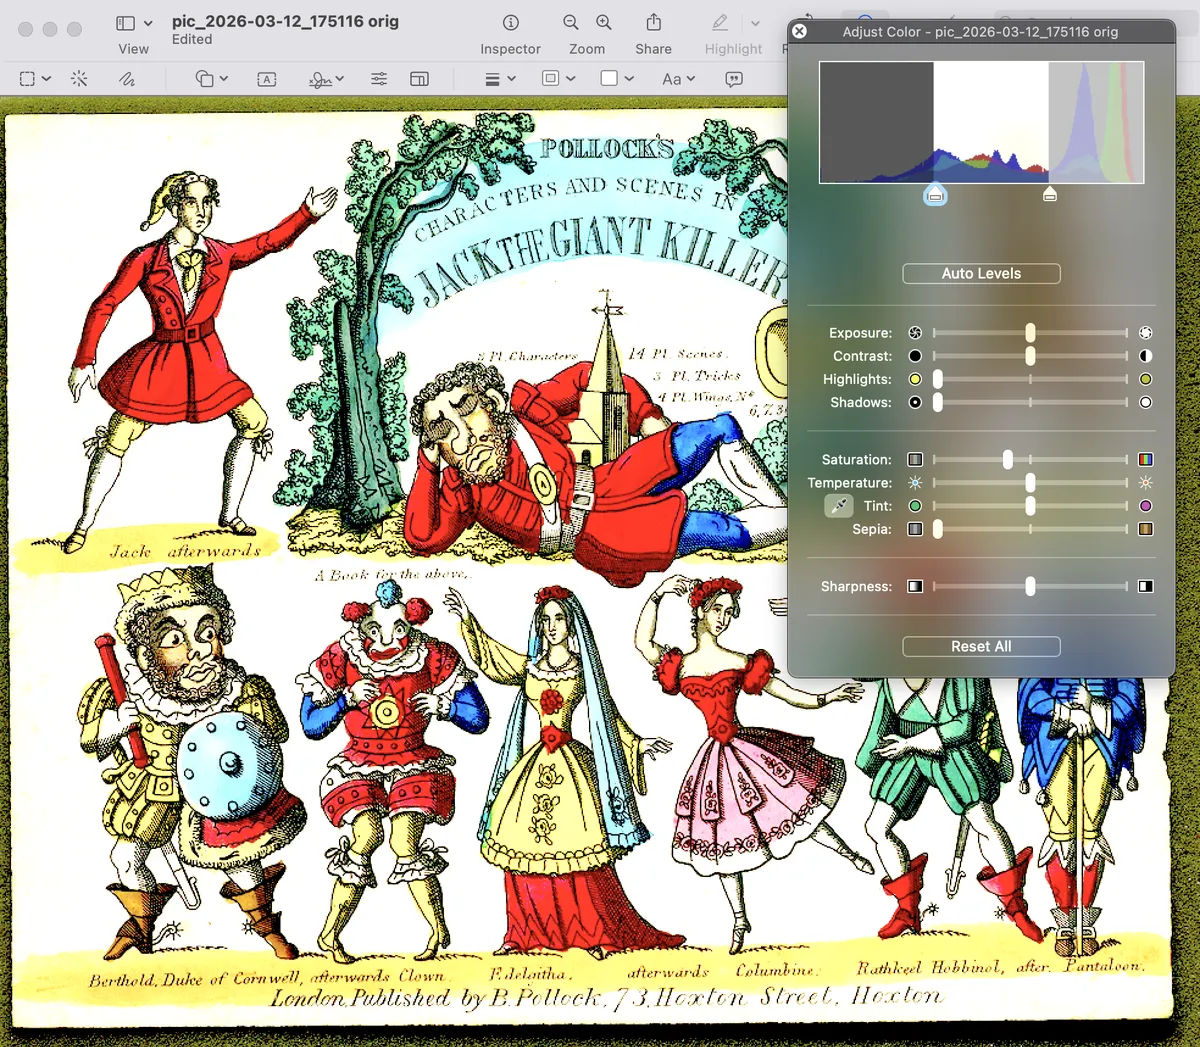The width and height of the screenshot is (1200, 1047).
Task: Add an annotation with the Note icon
Action: tap(734, 78)
